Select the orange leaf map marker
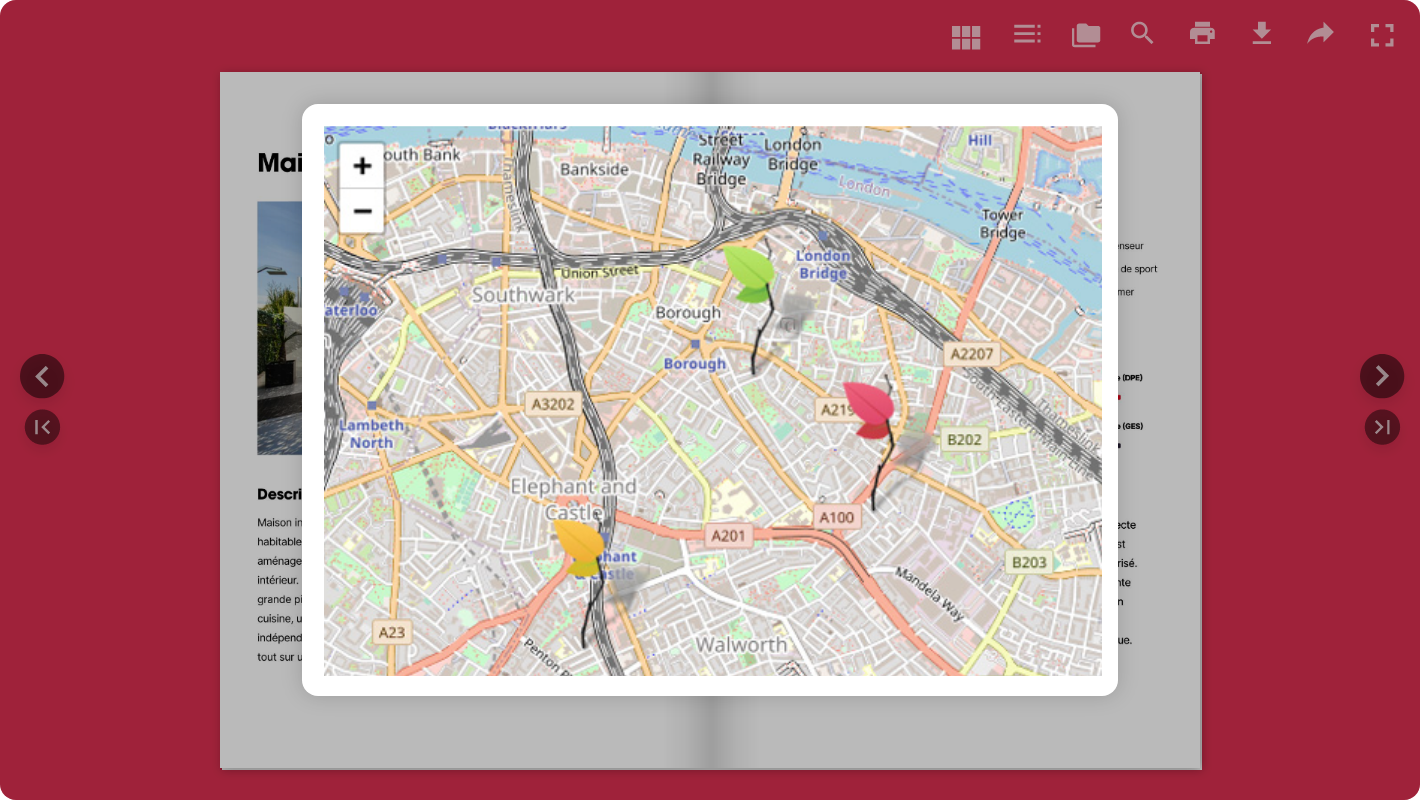Image resolution: width=1420 pixels, height=800 pixels. 580,545
